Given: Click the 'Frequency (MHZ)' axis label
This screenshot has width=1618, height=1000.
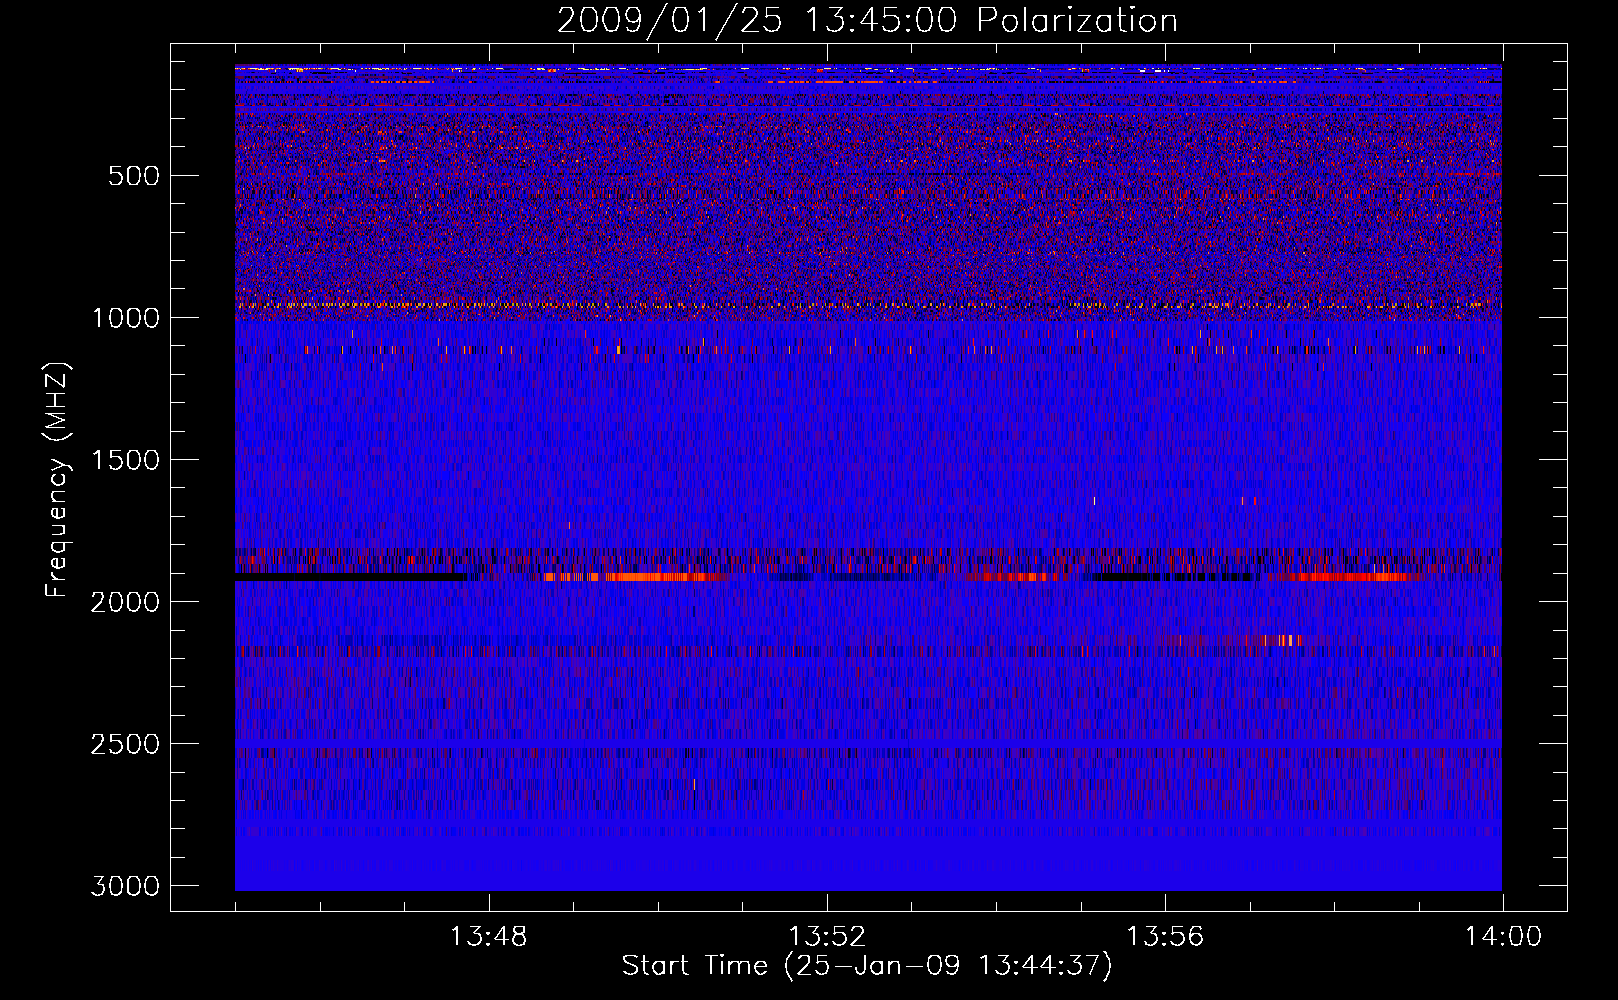Looking at the screenshot, I should [x=58, y=480].
